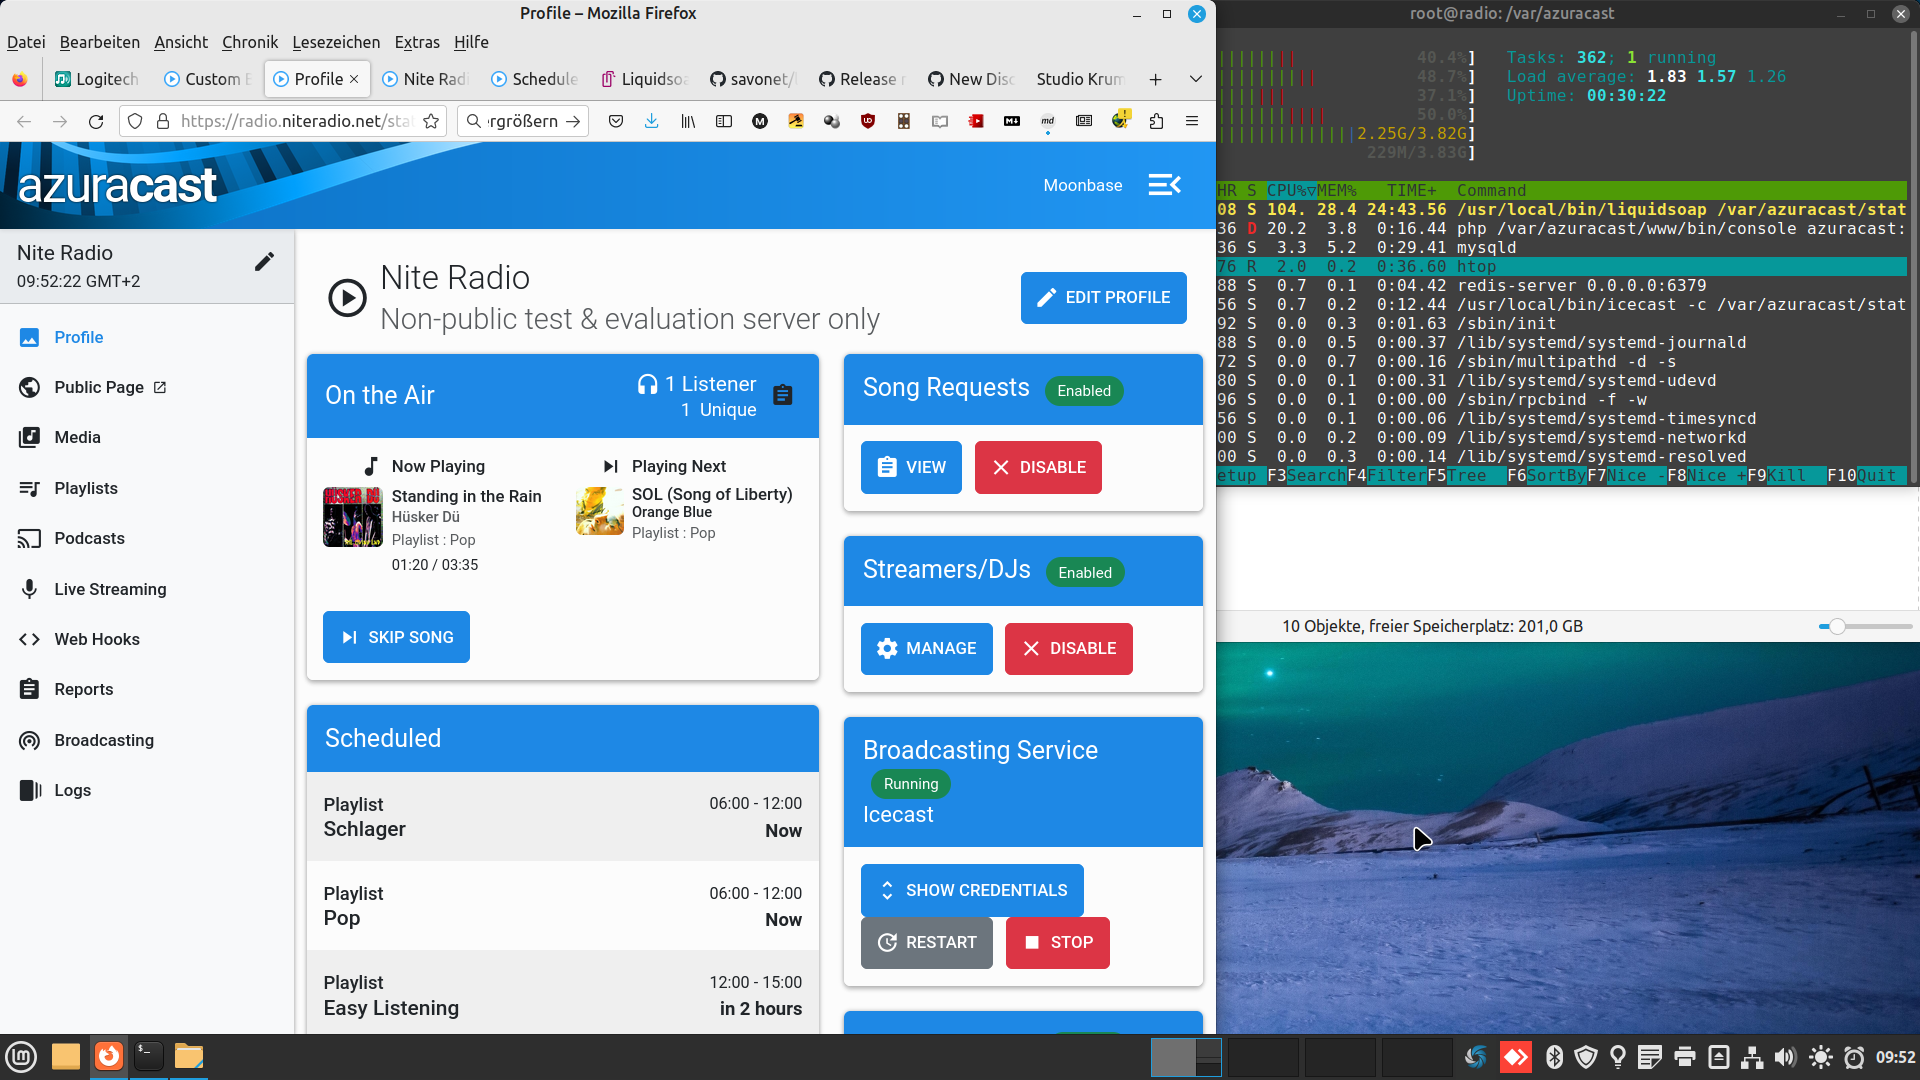This screenshot has height=1080, width=1920.
Task: Expand Show Credentials for Icecast
Action: click(971, 890)
